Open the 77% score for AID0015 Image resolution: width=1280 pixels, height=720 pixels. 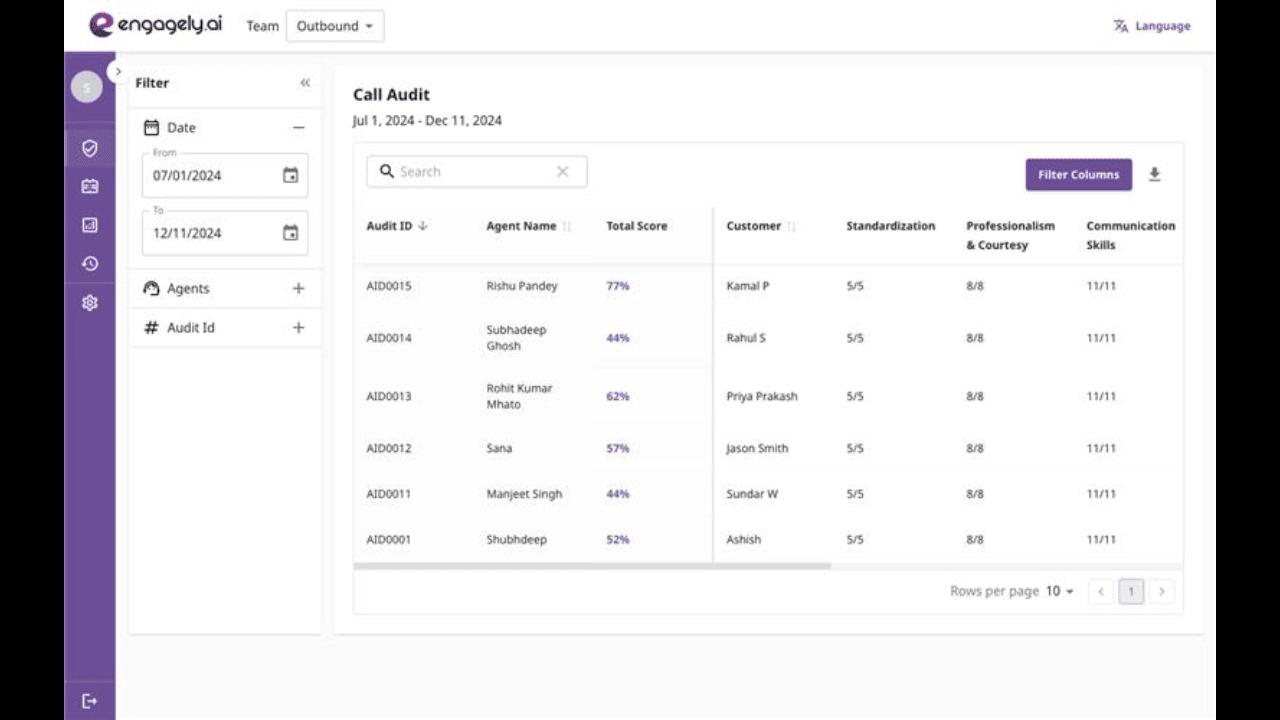(x=618, y=286)
